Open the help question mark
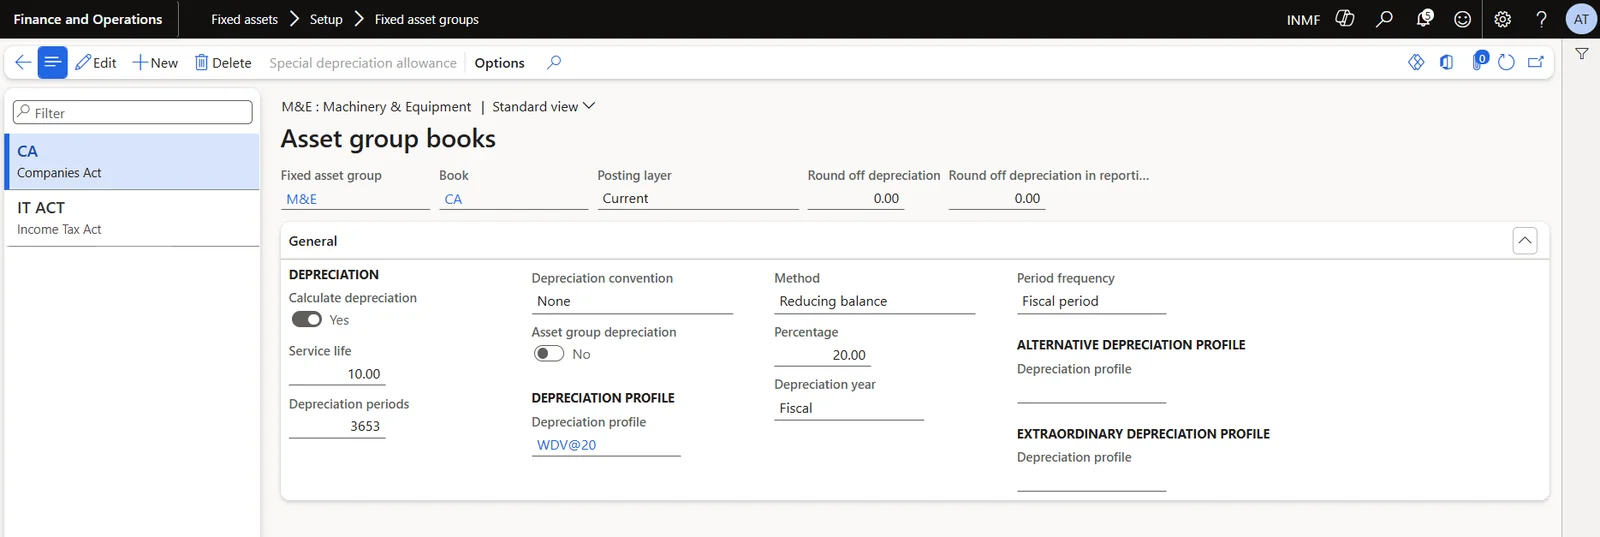This screenshot has height=537, width=1600. [x=1541, y=19]
